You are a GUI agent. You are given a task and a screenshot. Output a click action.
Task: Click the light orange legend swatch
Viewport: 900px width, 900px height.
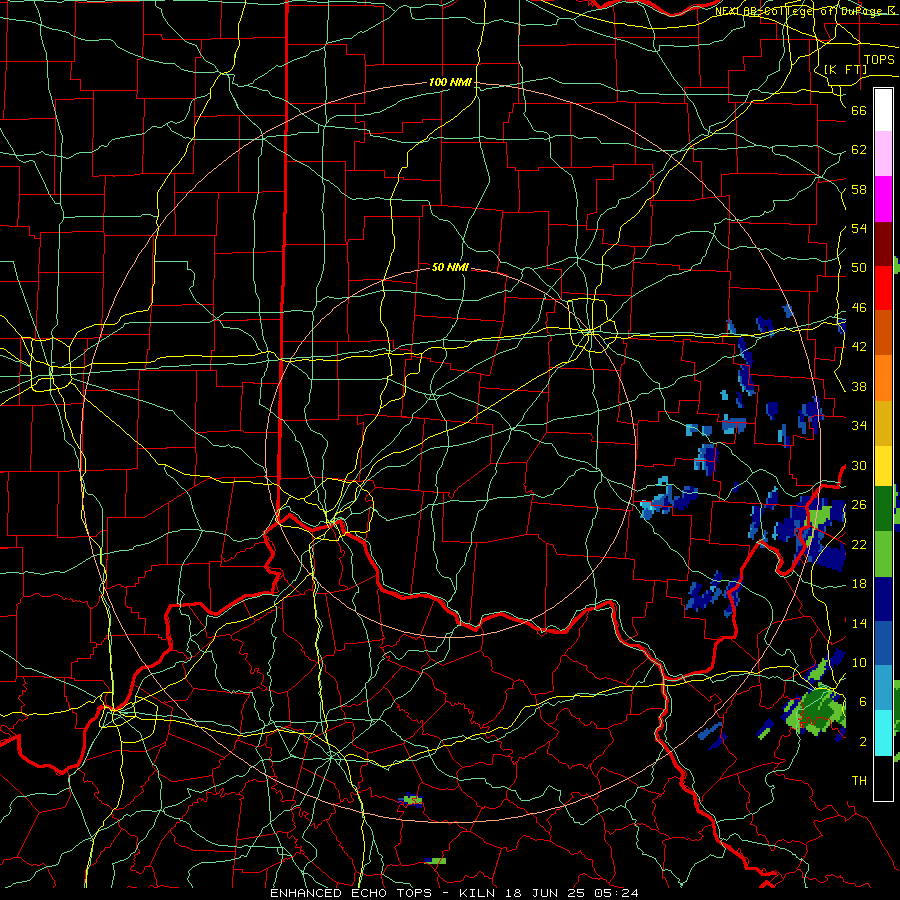pos(883,378)
